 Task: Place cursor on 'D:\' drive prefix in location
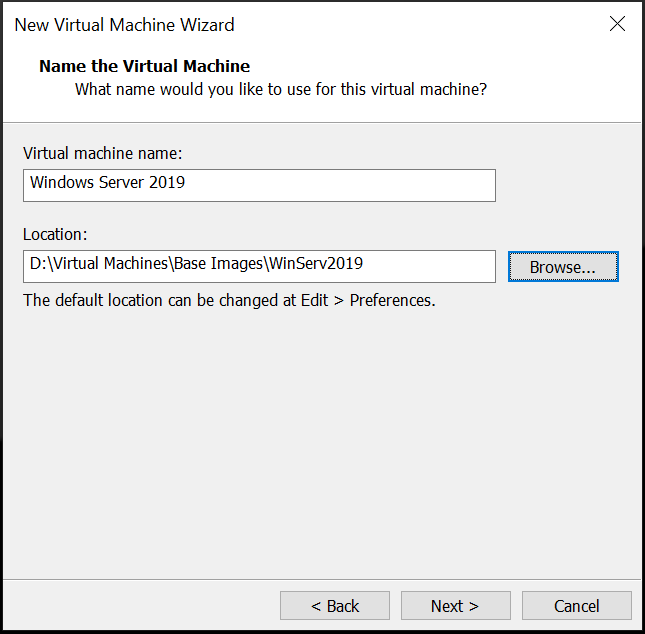pyautogui.click(x=40, y=266)
